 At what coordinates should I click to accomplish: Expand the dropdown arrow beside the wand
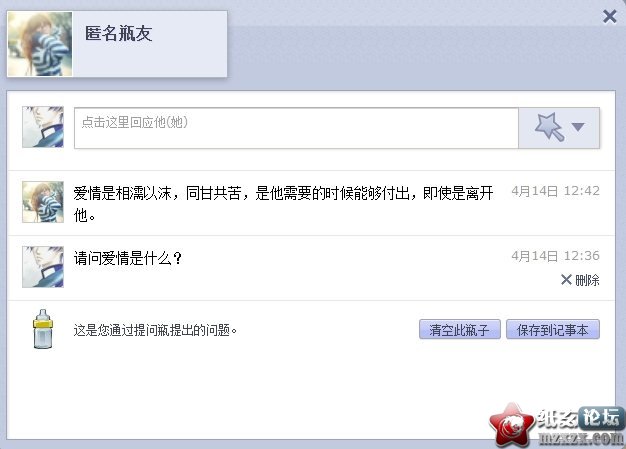click(x=578, y=127)
